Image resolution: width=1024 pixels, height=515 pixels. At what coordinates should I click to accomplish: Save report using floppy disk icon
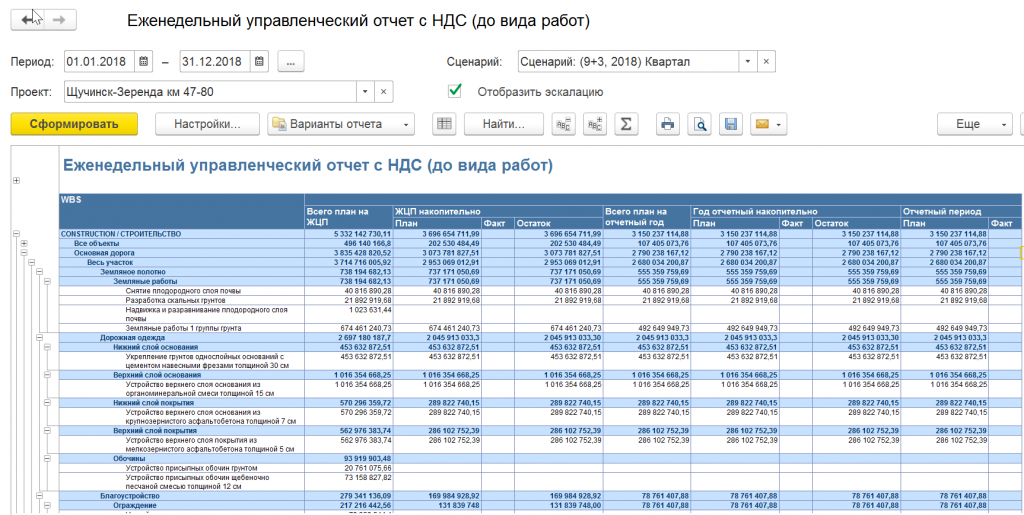pos(731,124)
